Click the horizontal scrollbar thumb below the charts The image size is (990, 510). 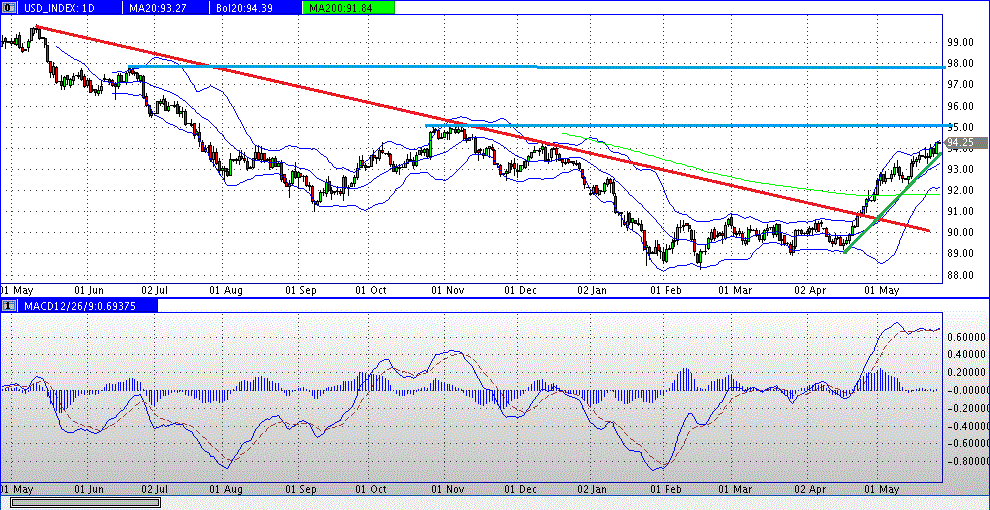pos(85,502)
